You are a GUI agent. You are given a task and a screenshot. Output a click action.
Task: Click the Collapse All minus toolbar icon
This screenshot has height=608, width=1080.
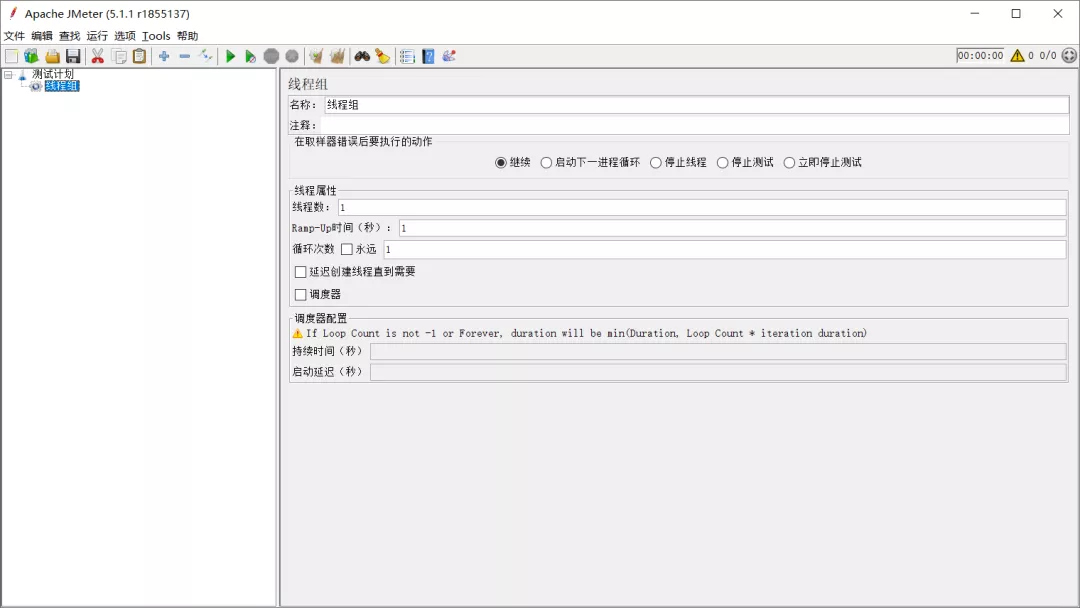tap(185, 56)
